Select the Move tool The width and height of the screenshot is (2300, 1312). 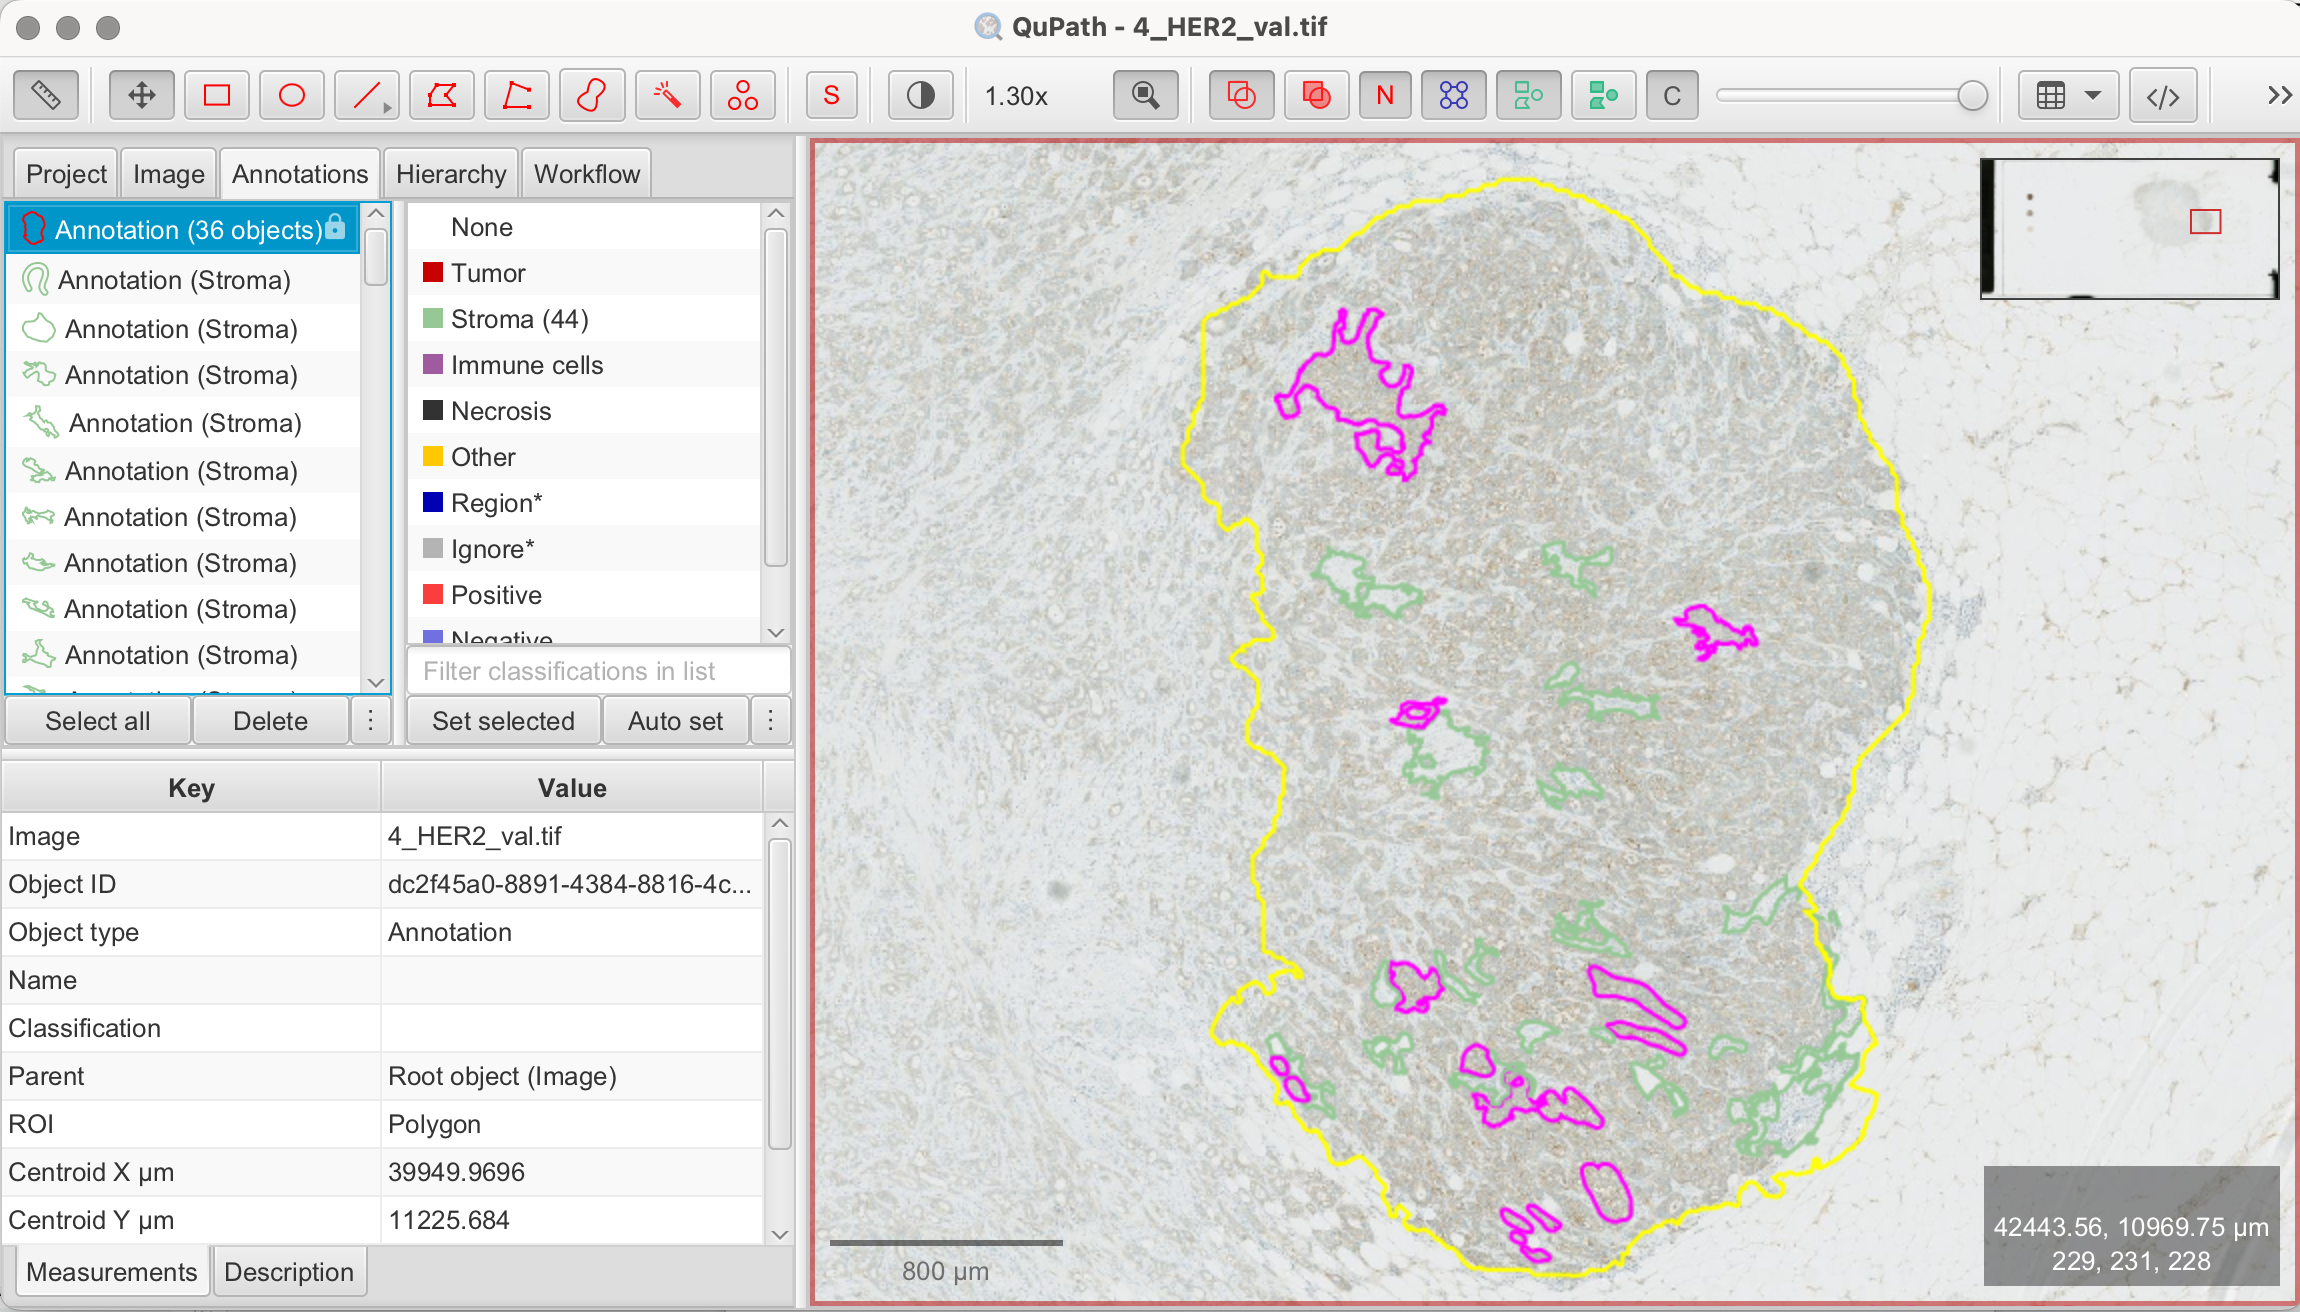141,96
